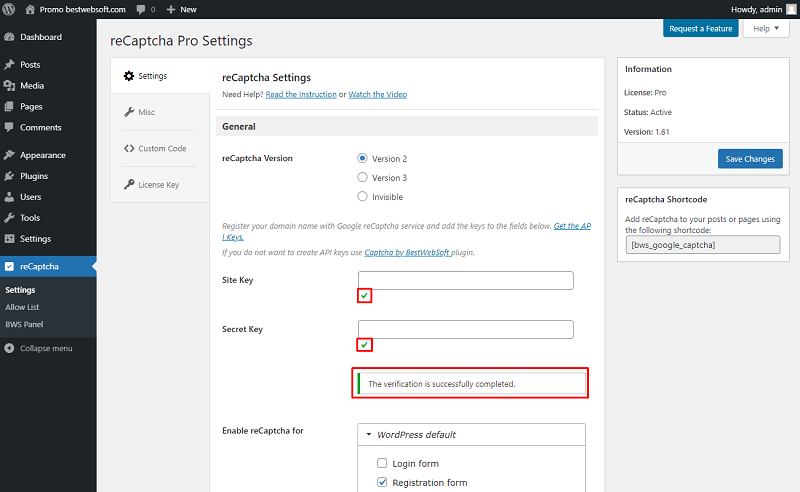Open the Allow List submenu item
Screen dimensions: 800x492
tap(22, 307)
